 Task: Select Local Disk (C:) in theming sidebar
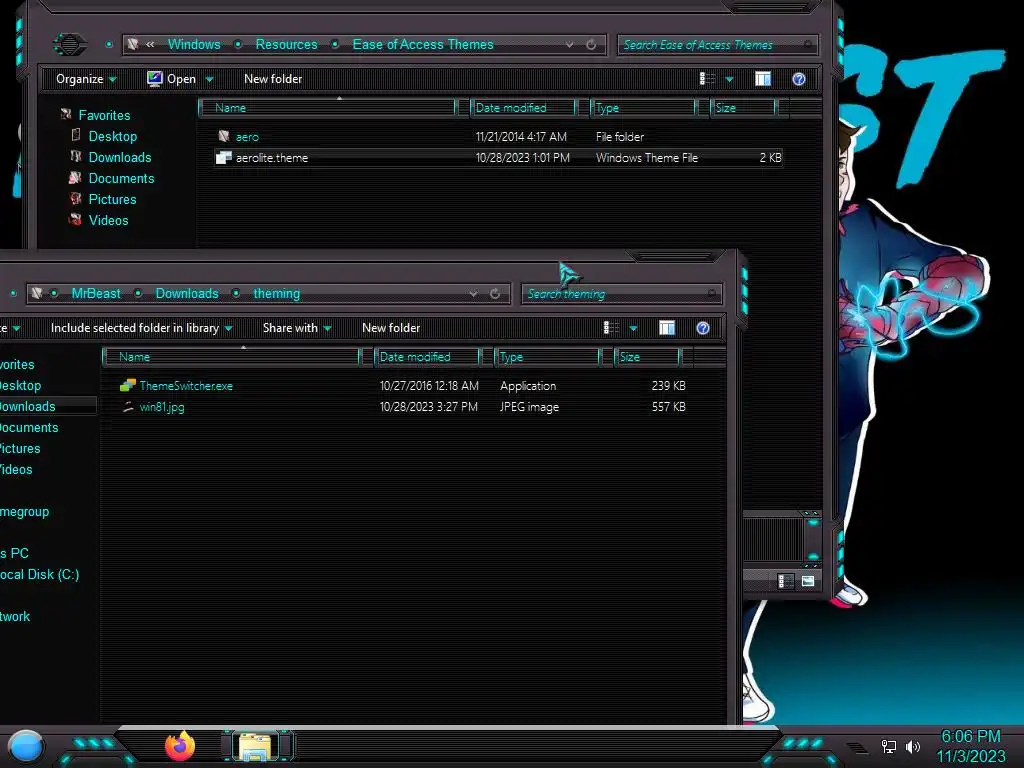point(39,575)
